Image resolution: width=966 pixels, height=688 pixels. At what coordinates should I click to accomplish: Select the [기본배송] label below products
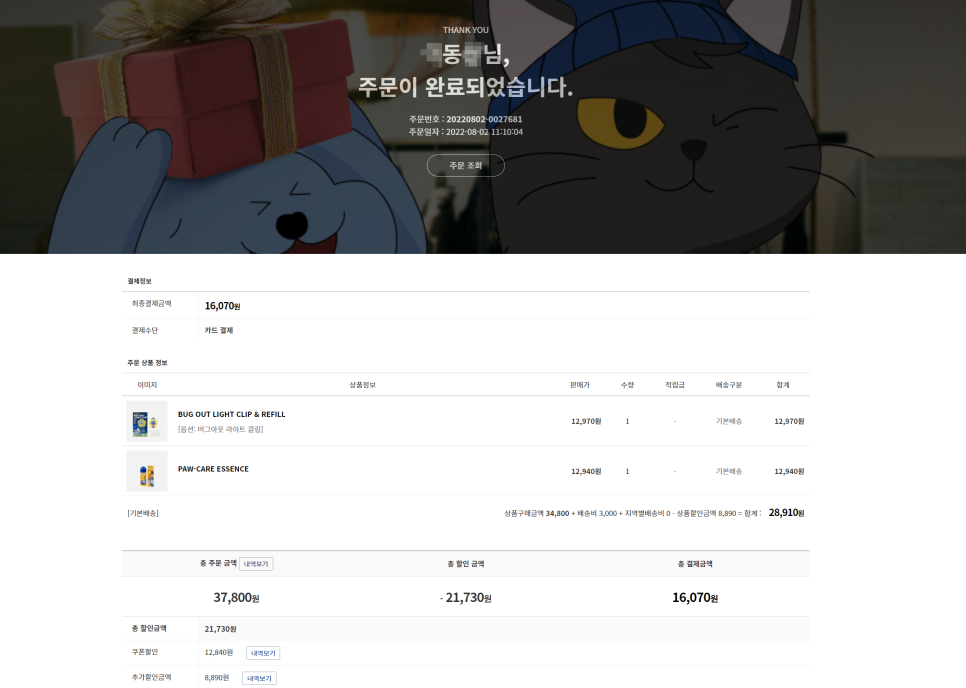tap(143, 513)
